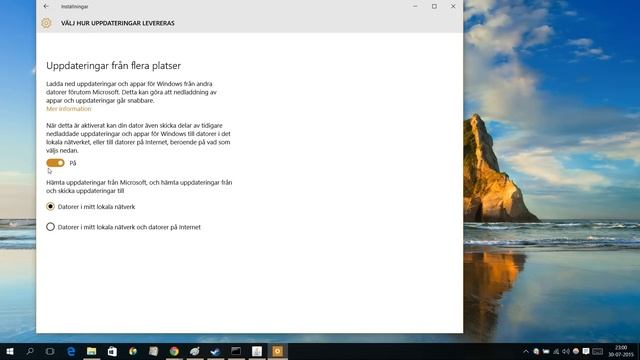Image resolution: width=640 pixels, height=360 pixels.
Task: Launch Microsoft Edge from the taskbar
Action: (71, 351)
